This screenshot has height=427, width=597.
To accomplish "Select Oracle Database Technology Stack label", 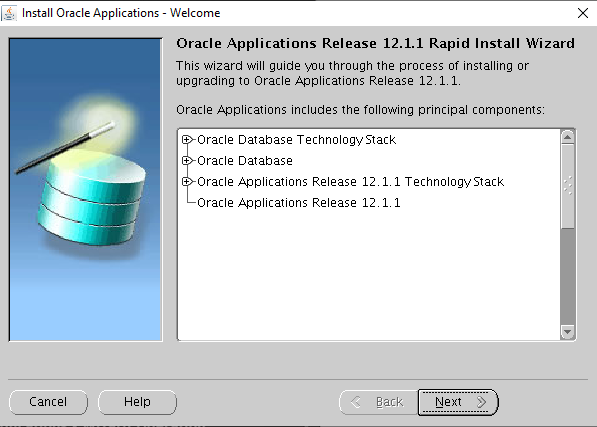I will pyautogui.click(x=296, y=140).
